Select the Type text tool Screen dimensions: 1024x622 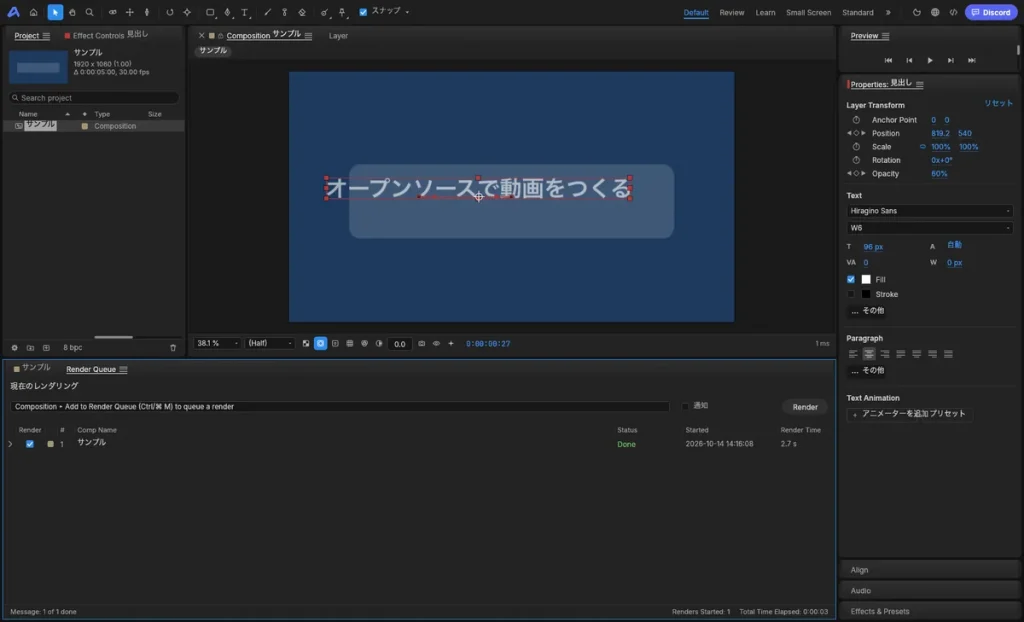245,12
